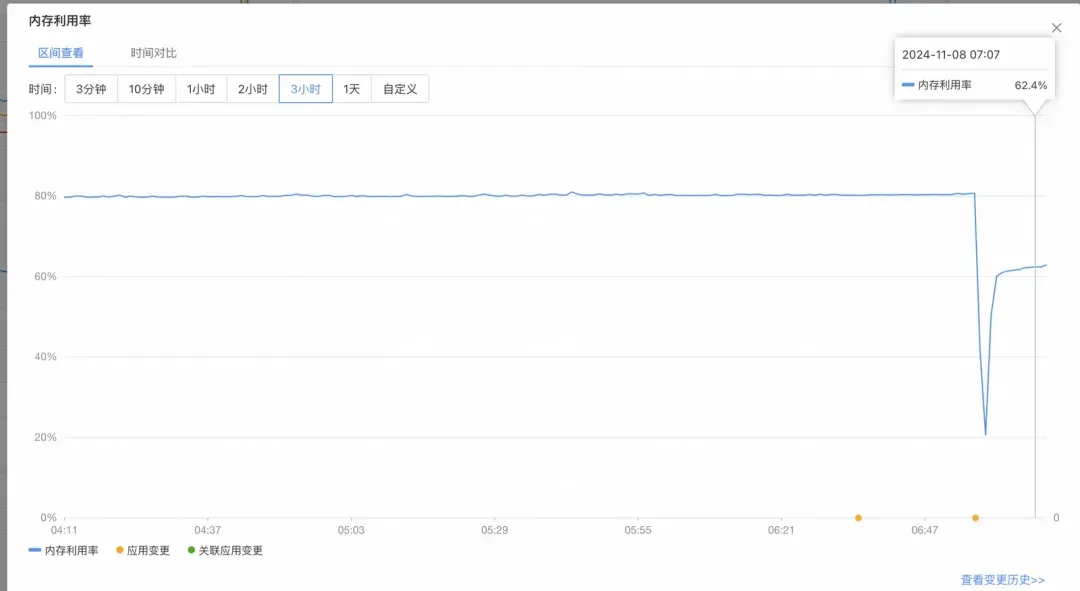This screenshot has height=591, width=1080.
Task: Choose the 2小时 time range
Action: click(x=252, y=89)
